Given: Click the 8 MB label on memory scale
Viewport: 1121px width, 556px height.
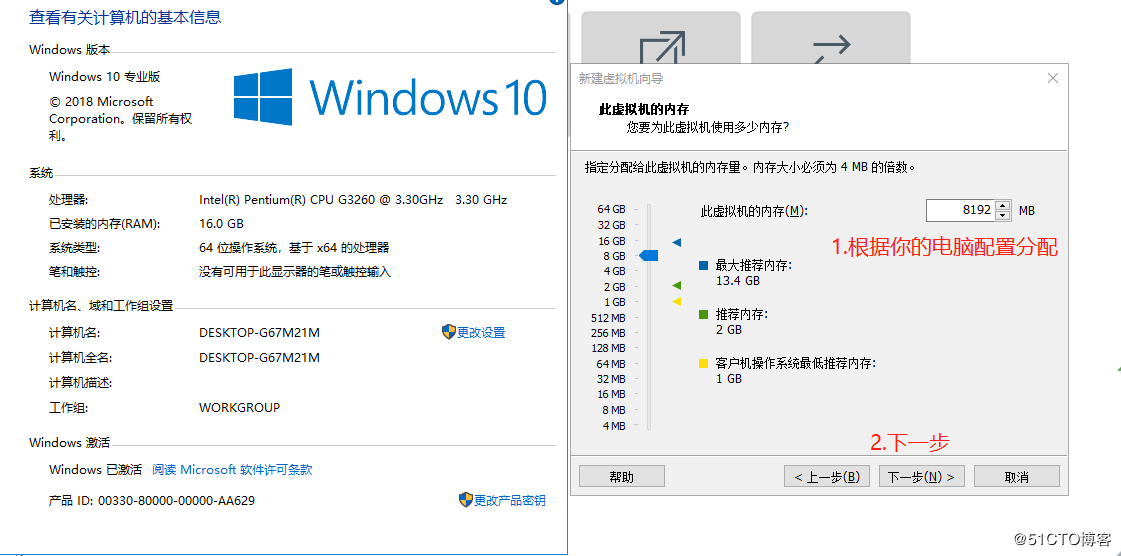Looking at the screenshot, I should click(x=614, y=410).
